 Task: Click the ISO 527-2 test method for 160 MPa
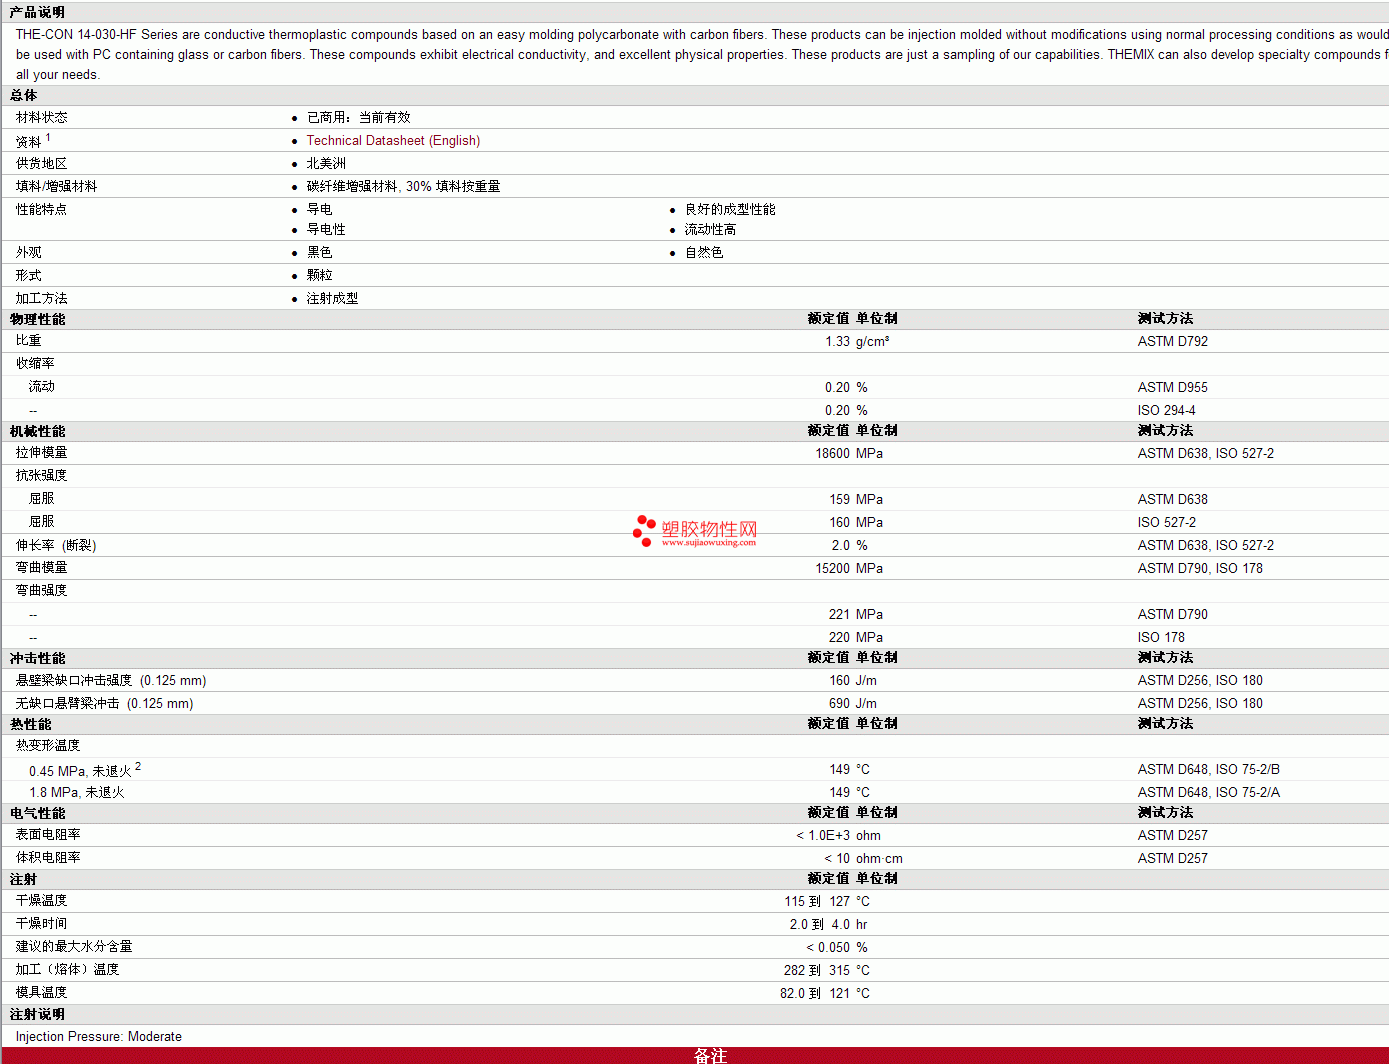[x=1167, y=523]
